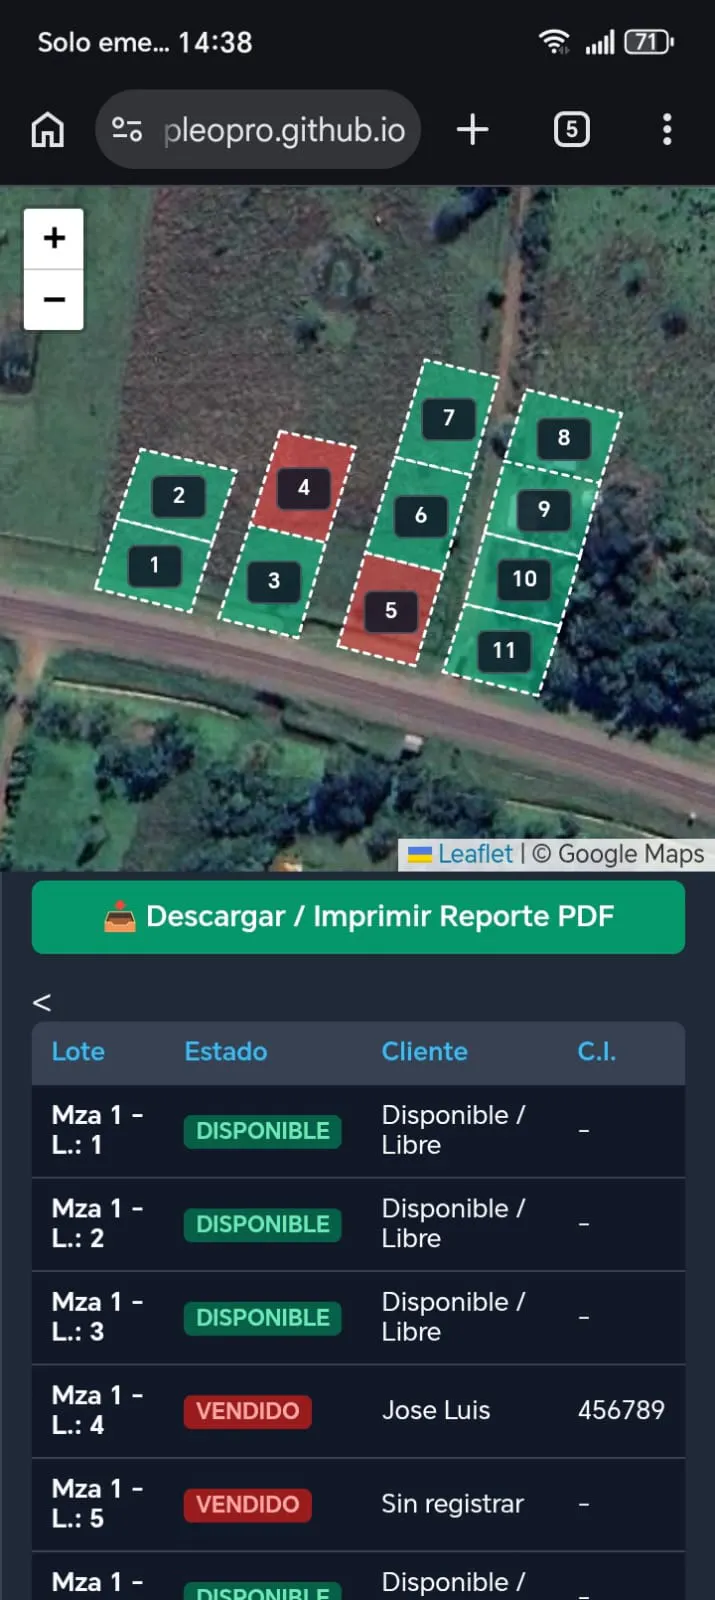Click the back chevron above the table
The height and width of the screenshot is (1600, 715).
(x=42, y=1002)
